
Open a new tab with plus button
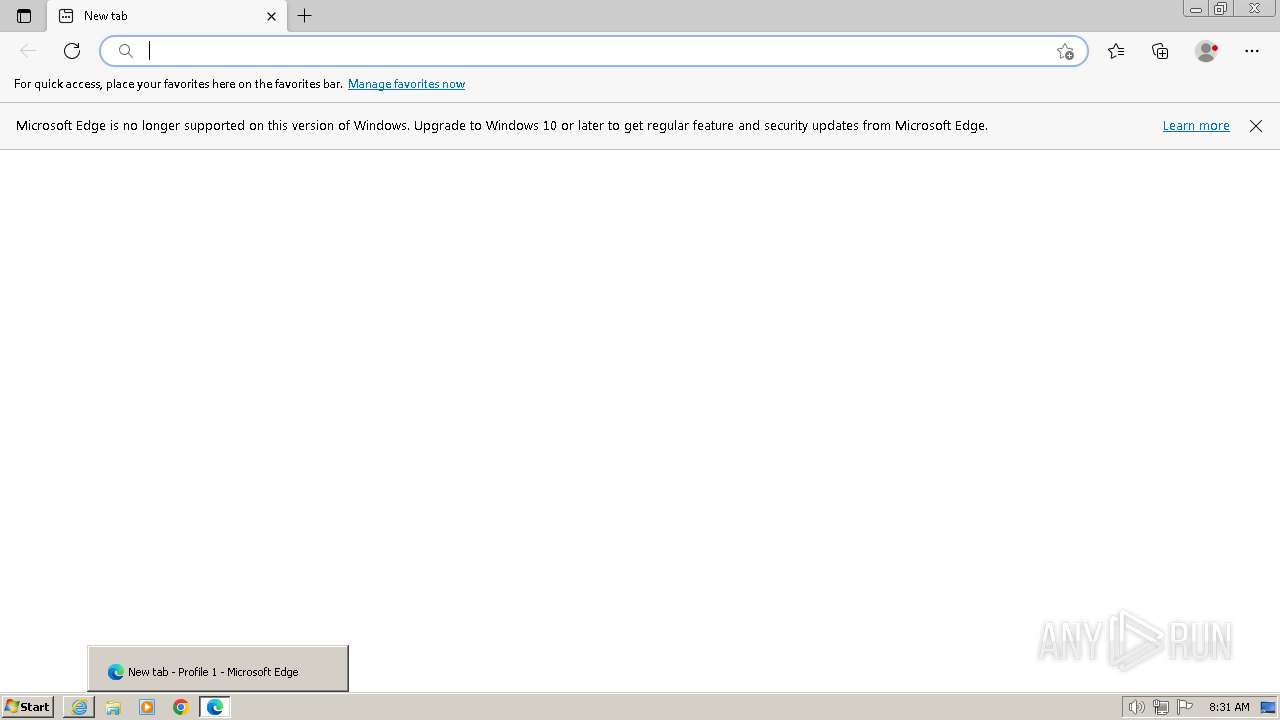pos(305,16)
